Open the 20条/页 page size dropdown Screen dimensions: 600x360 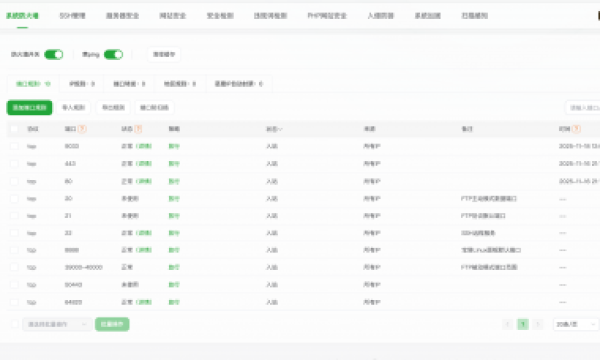[576, 324]
